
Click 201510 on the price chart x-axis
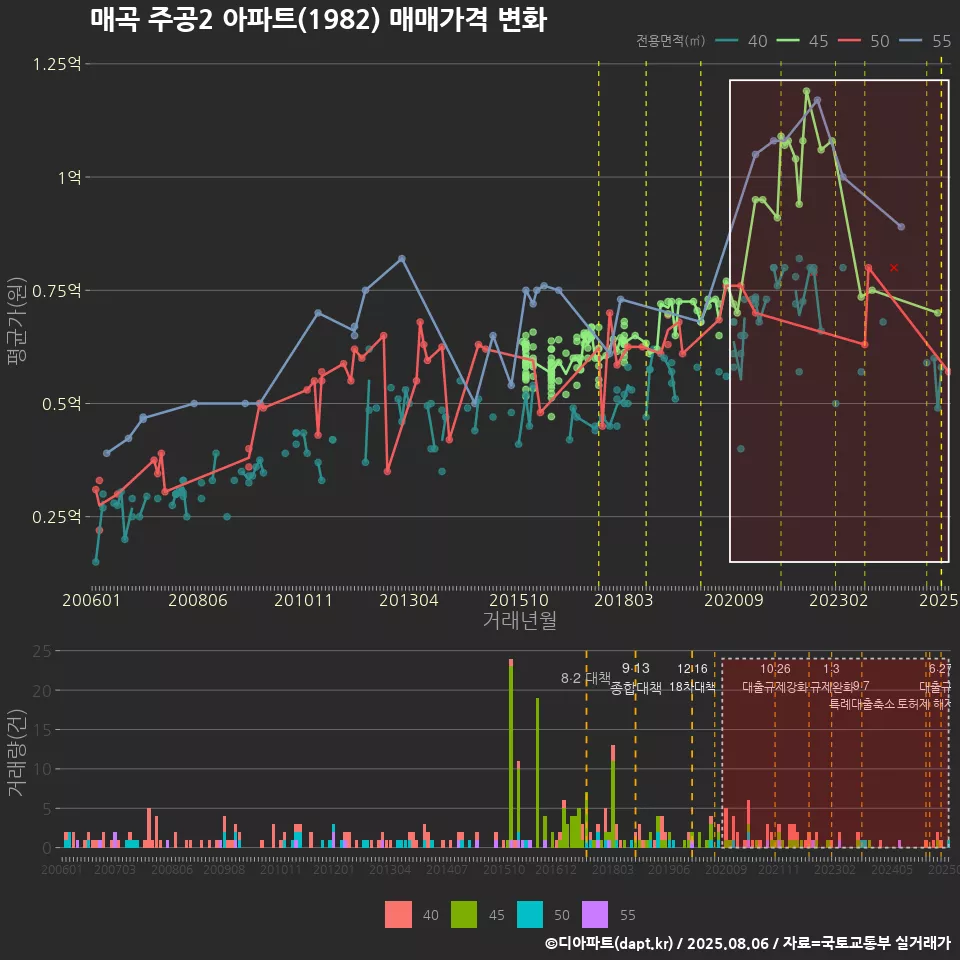(x=519, y=600)
